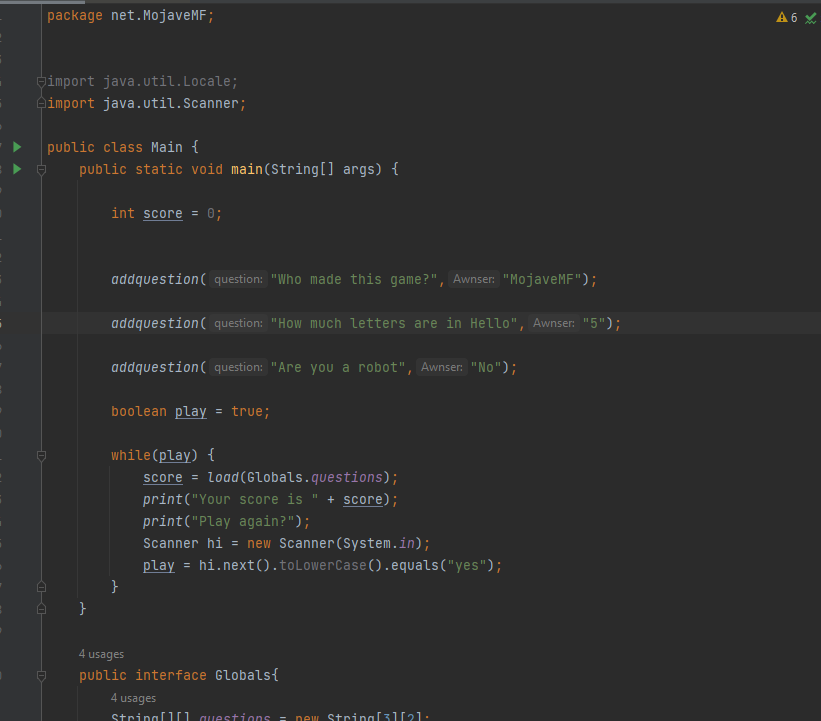This screenshot has width=821, height=721.
Task: Click the load method call
Action: (223, 478)
